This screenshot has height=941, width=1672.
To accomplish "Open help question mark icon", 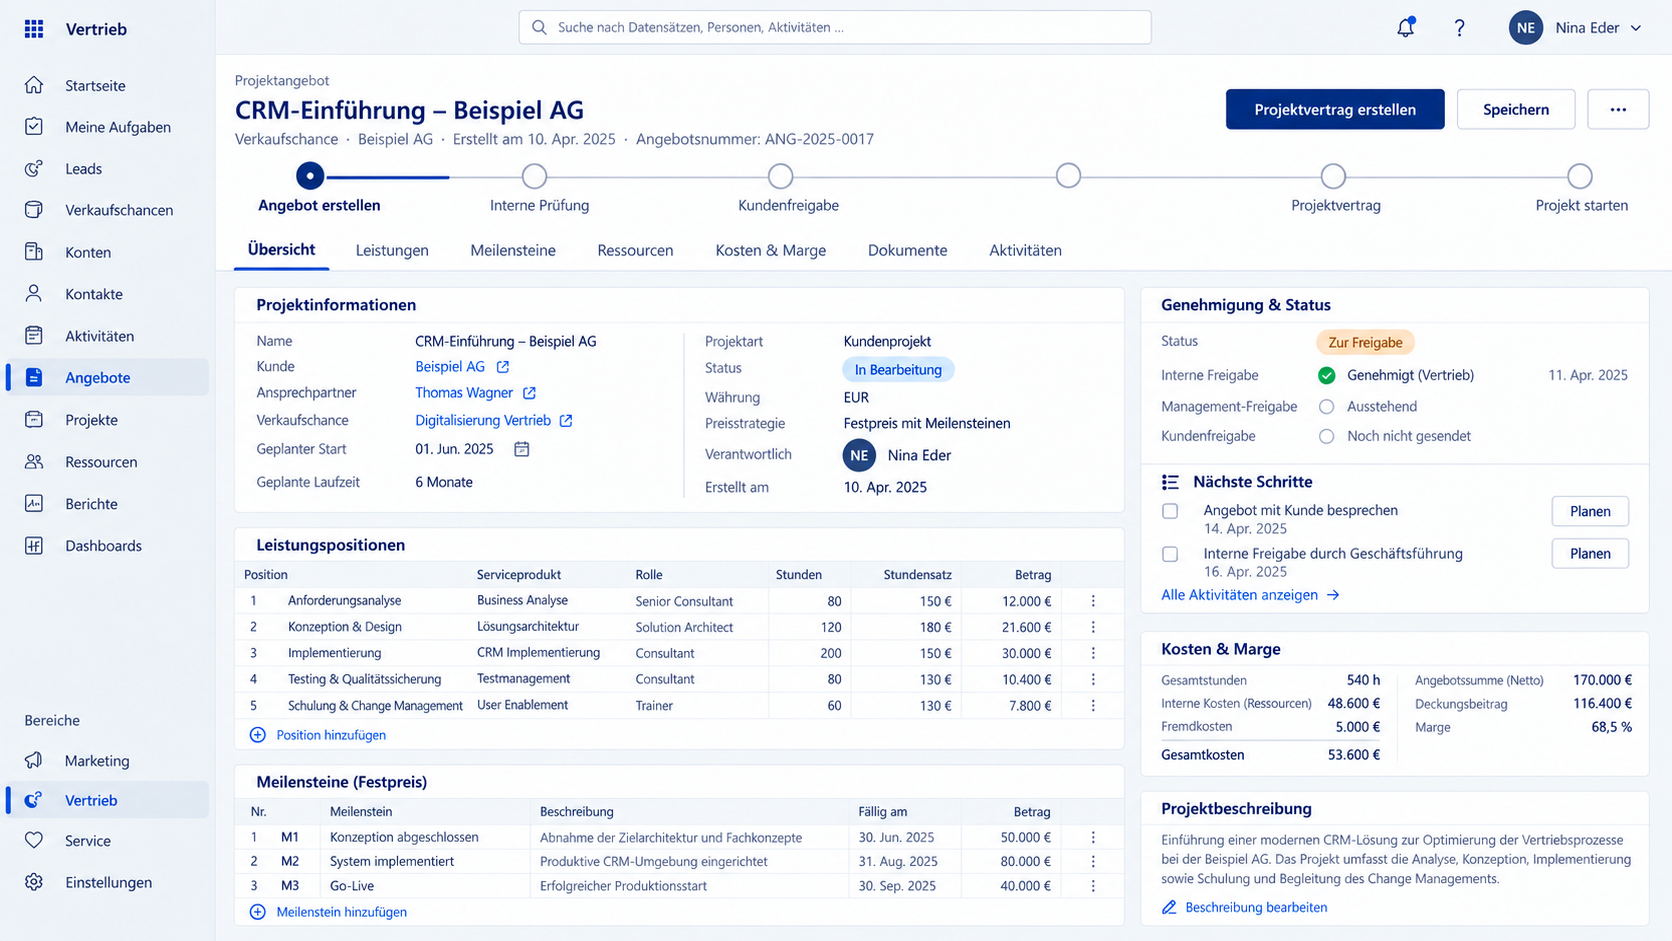I will click(x=1459, y=28).
